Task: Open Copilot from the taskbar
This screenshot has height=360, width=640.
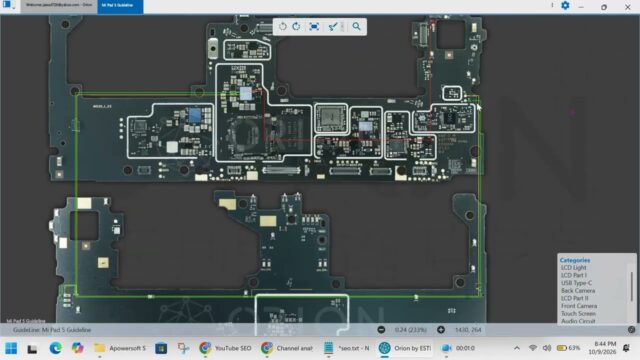Action: tap(77, 348)
